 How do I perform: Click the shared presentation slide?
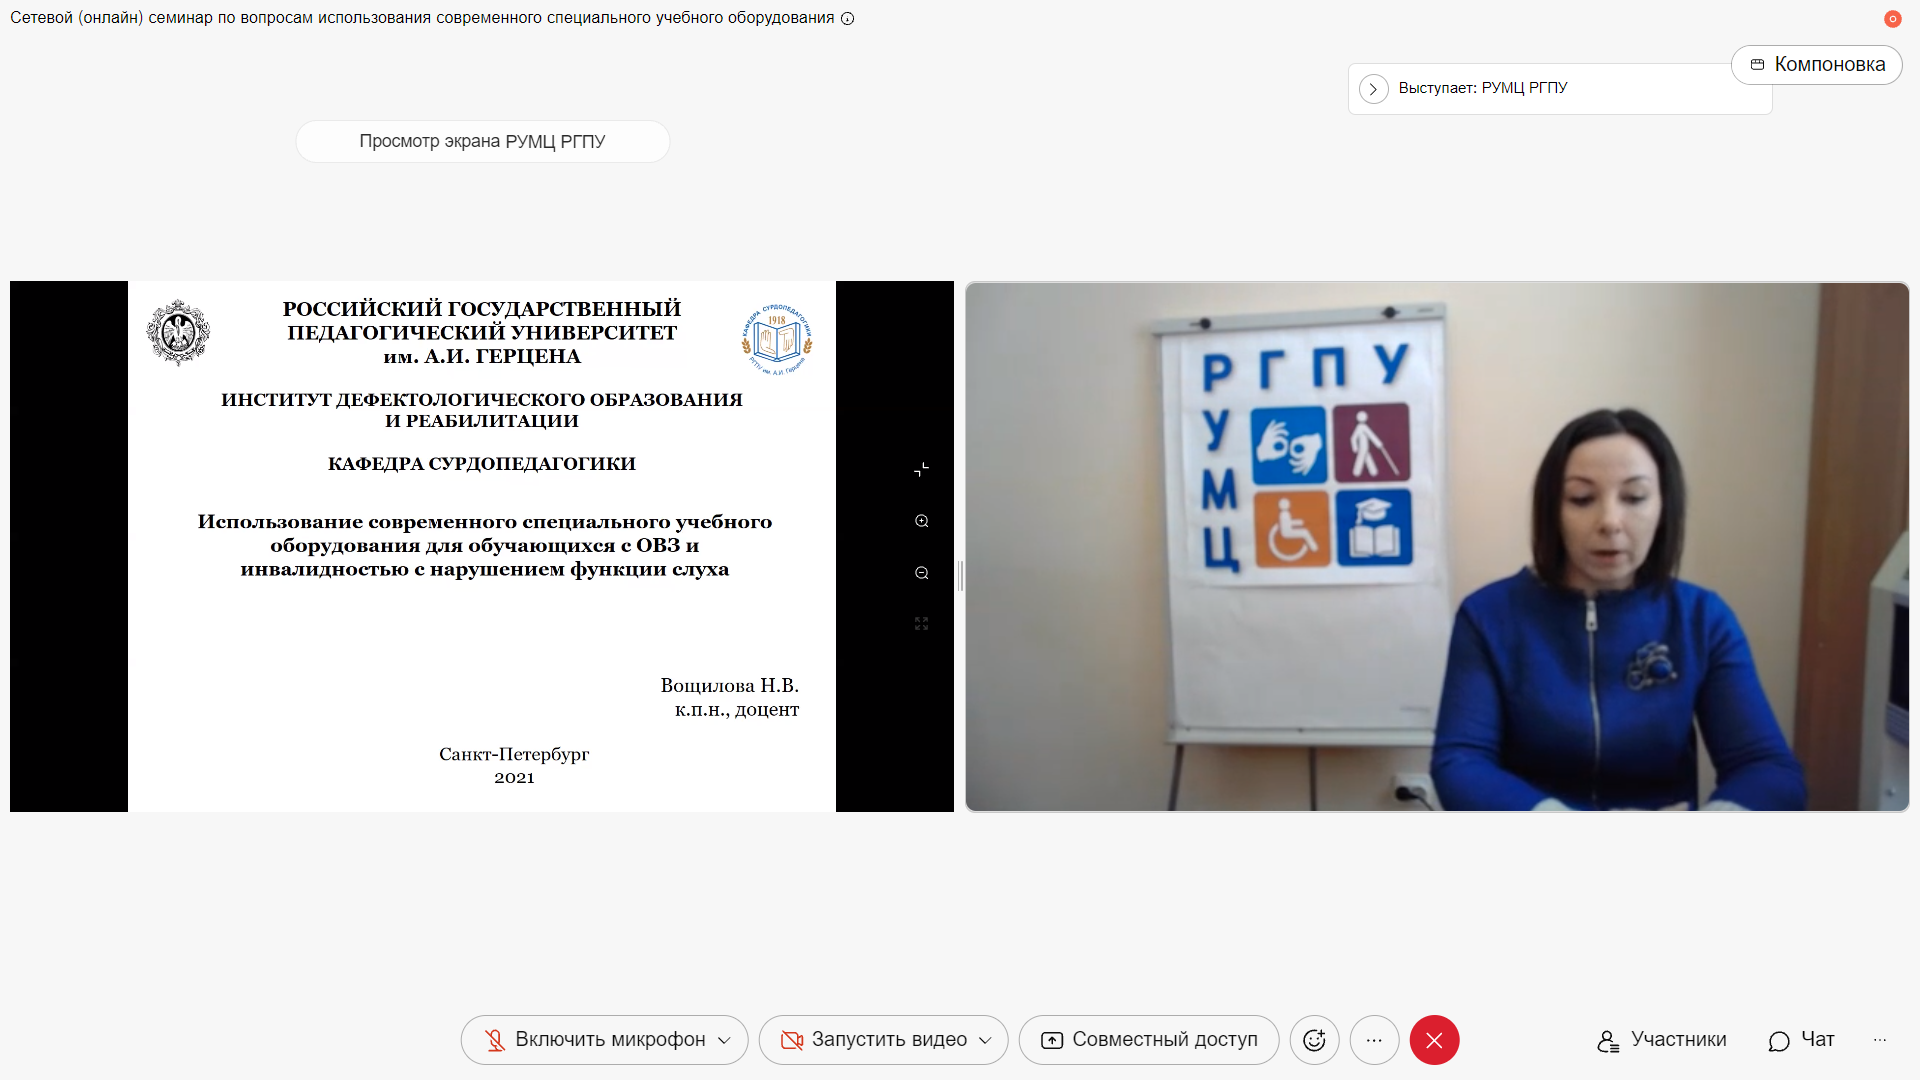pyautogui.click(x=482, y=547)
